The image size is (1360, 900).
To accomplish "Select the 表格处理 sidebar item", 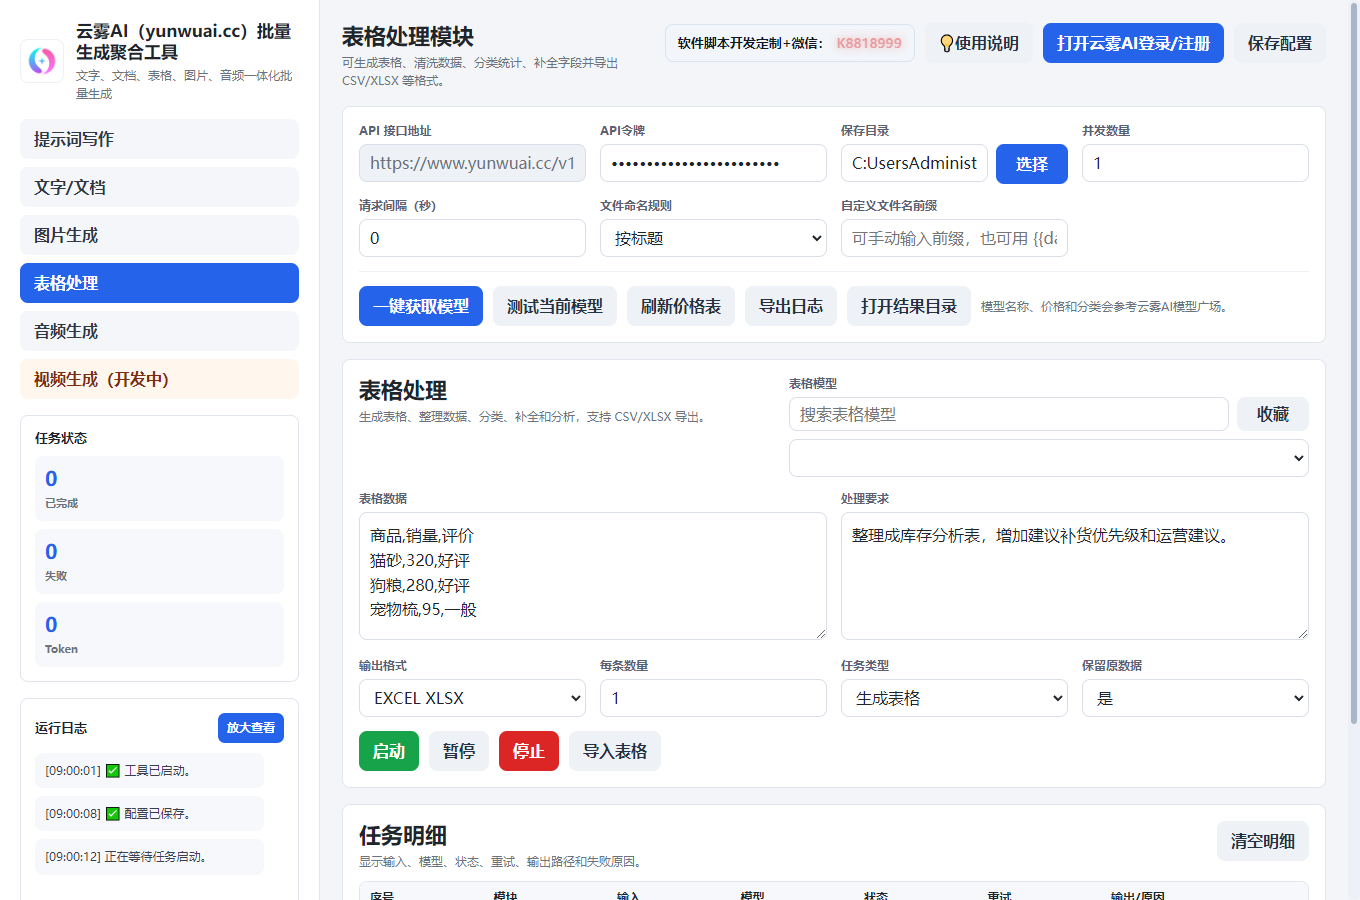I will tap(159, 283).
